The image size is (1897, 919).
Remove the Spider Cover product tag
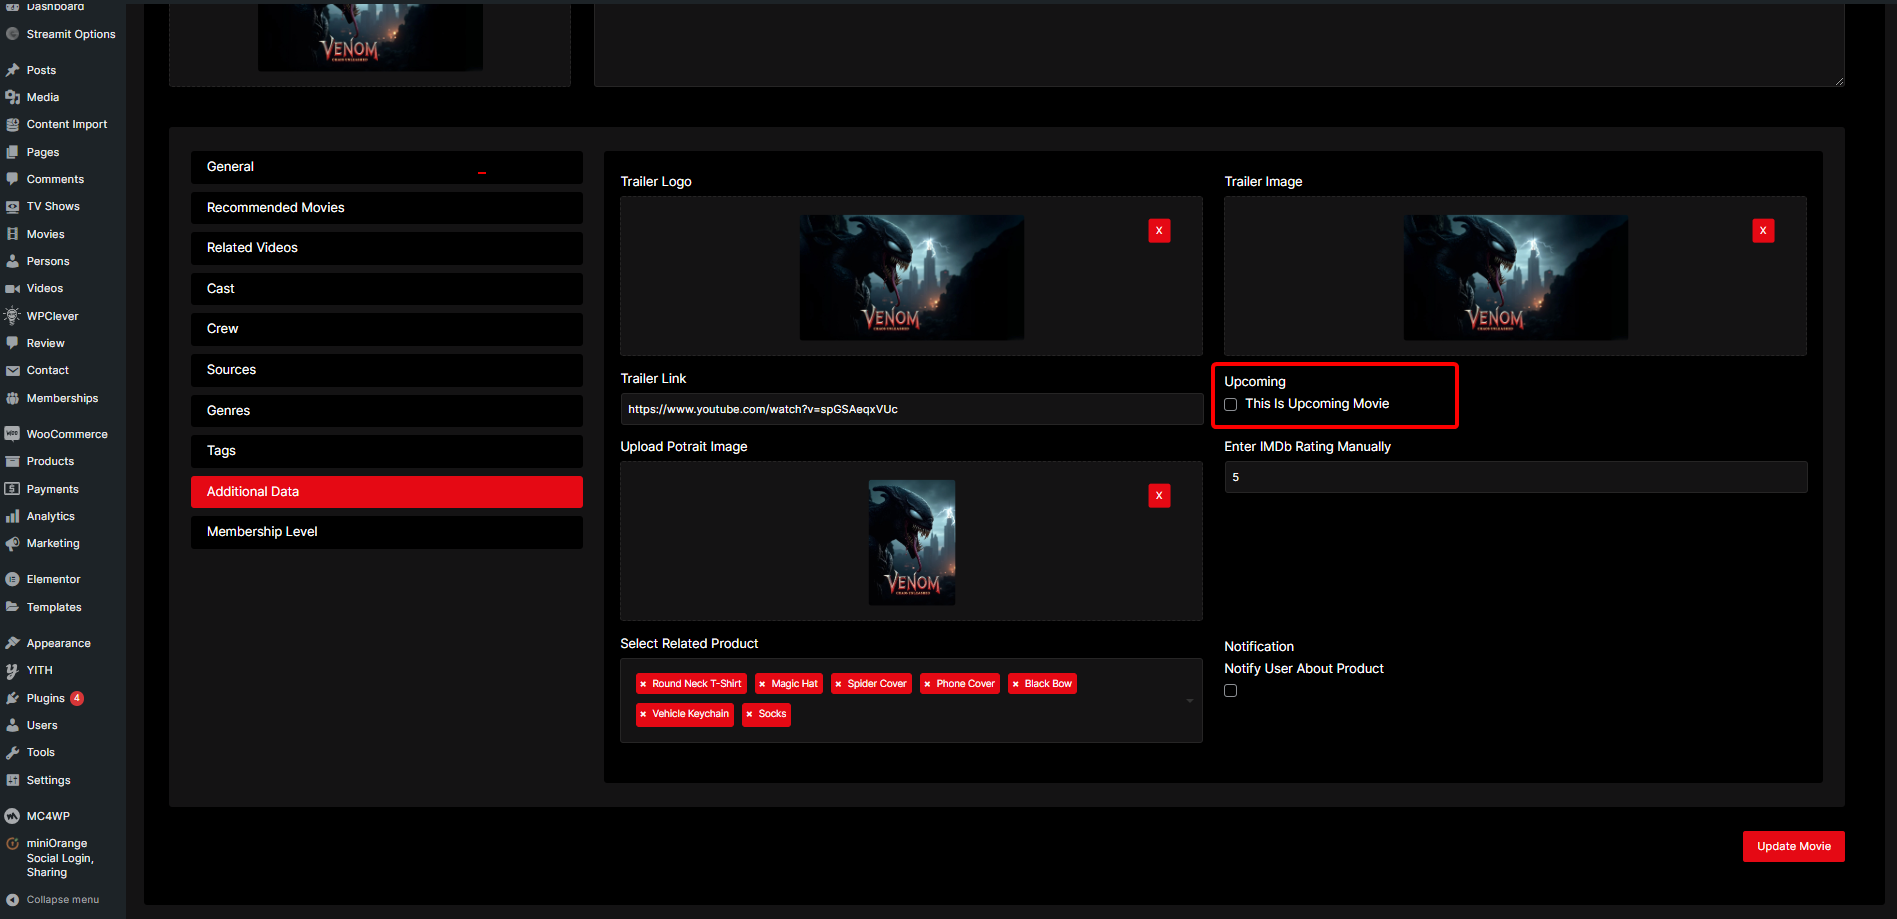838,684
